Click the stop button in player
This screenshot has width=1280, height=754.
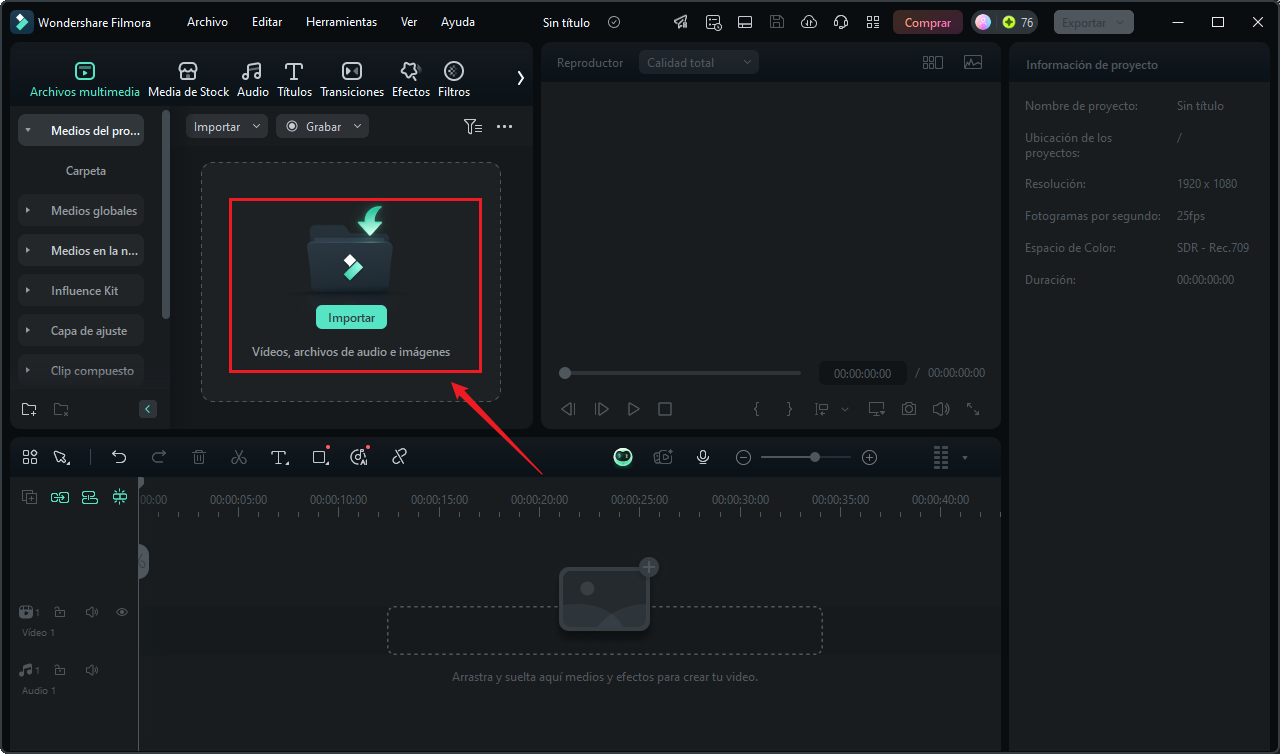(665, 409)
